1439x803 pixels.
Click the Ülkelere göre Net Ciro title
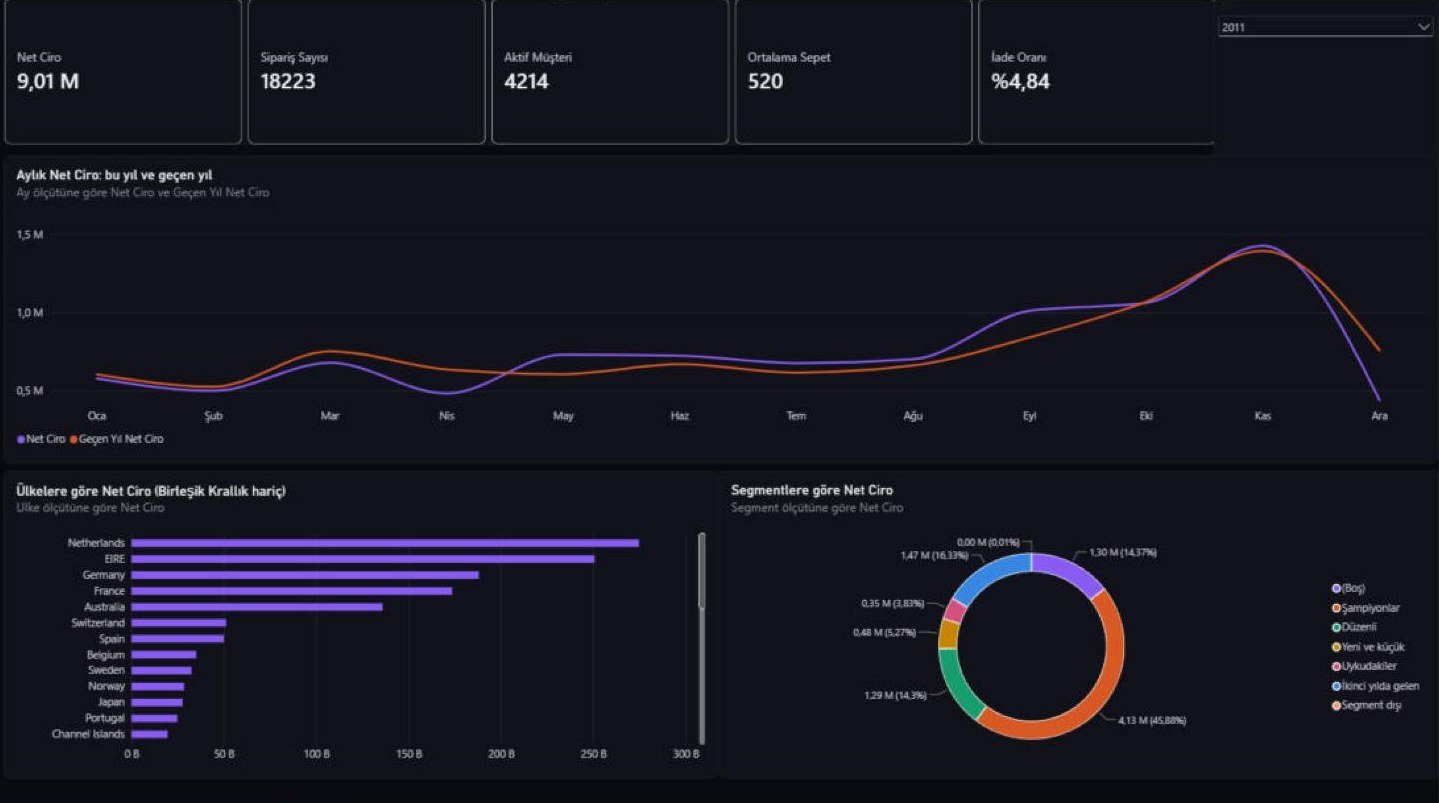(151, 491)
